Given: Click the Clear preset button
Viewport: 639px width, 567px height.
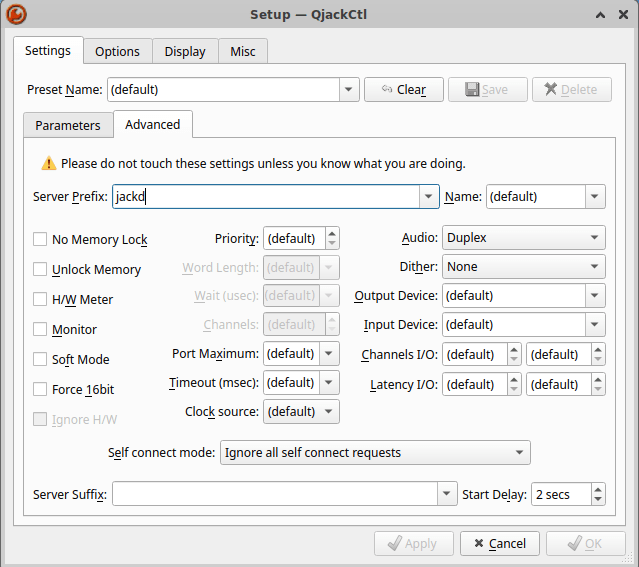Looking at the screenshot, I should [x=403, y=89].
